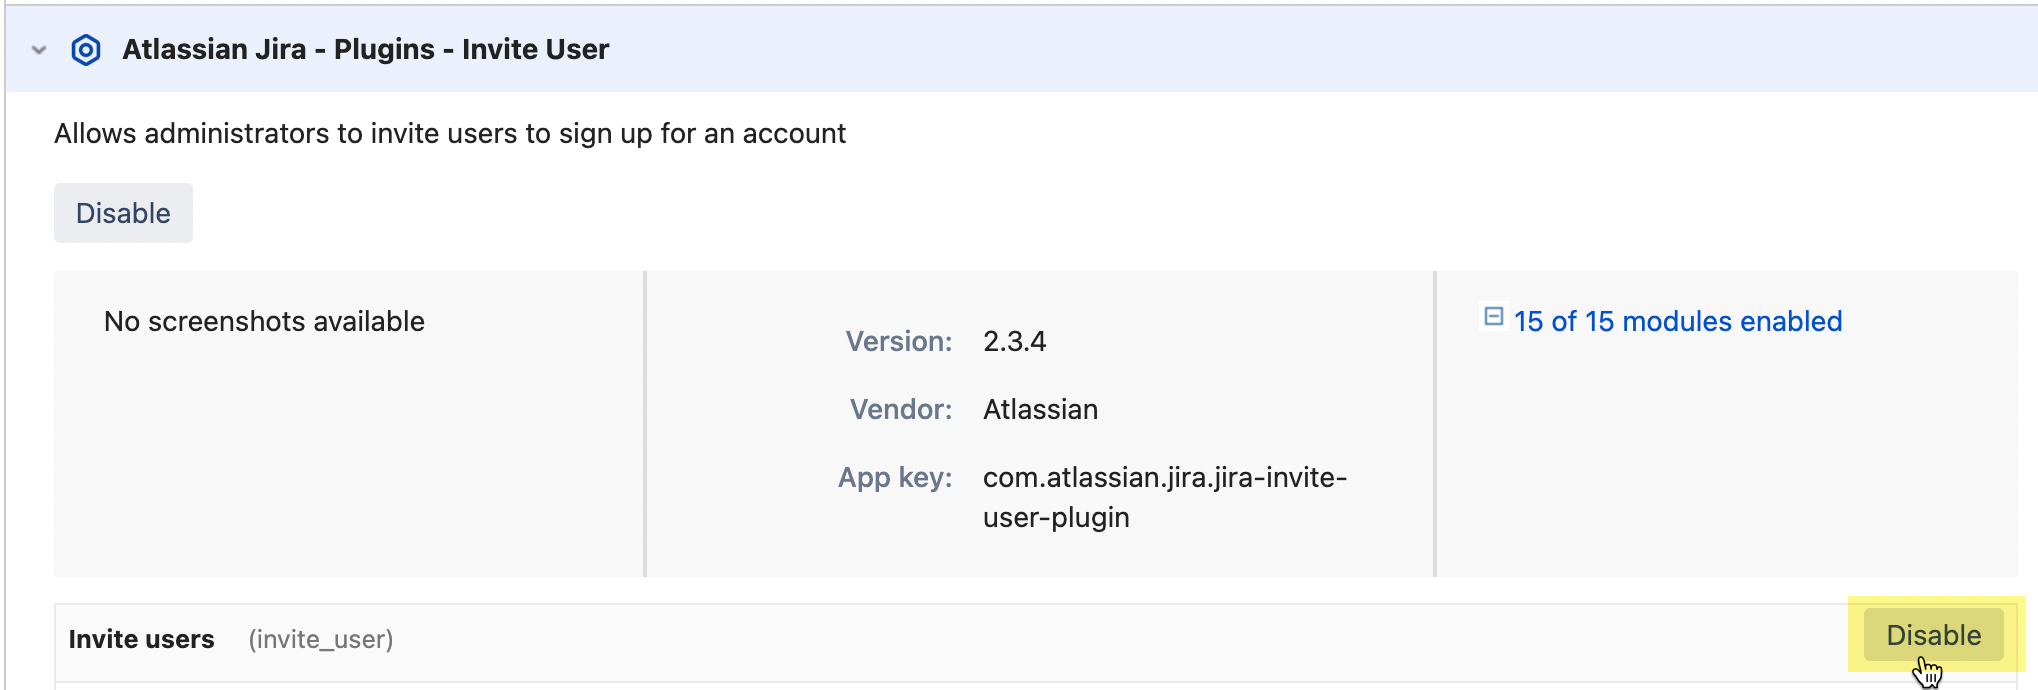Click the Vendor: label

901,409
